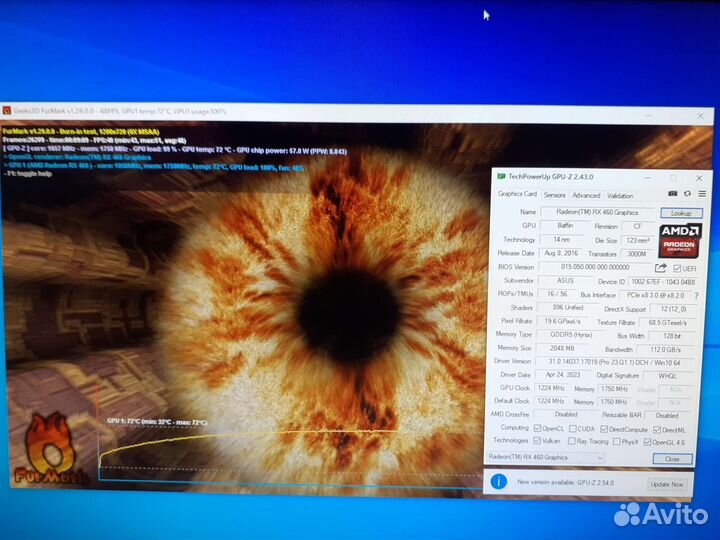Click the Update Now button

[x=667, y=484]
